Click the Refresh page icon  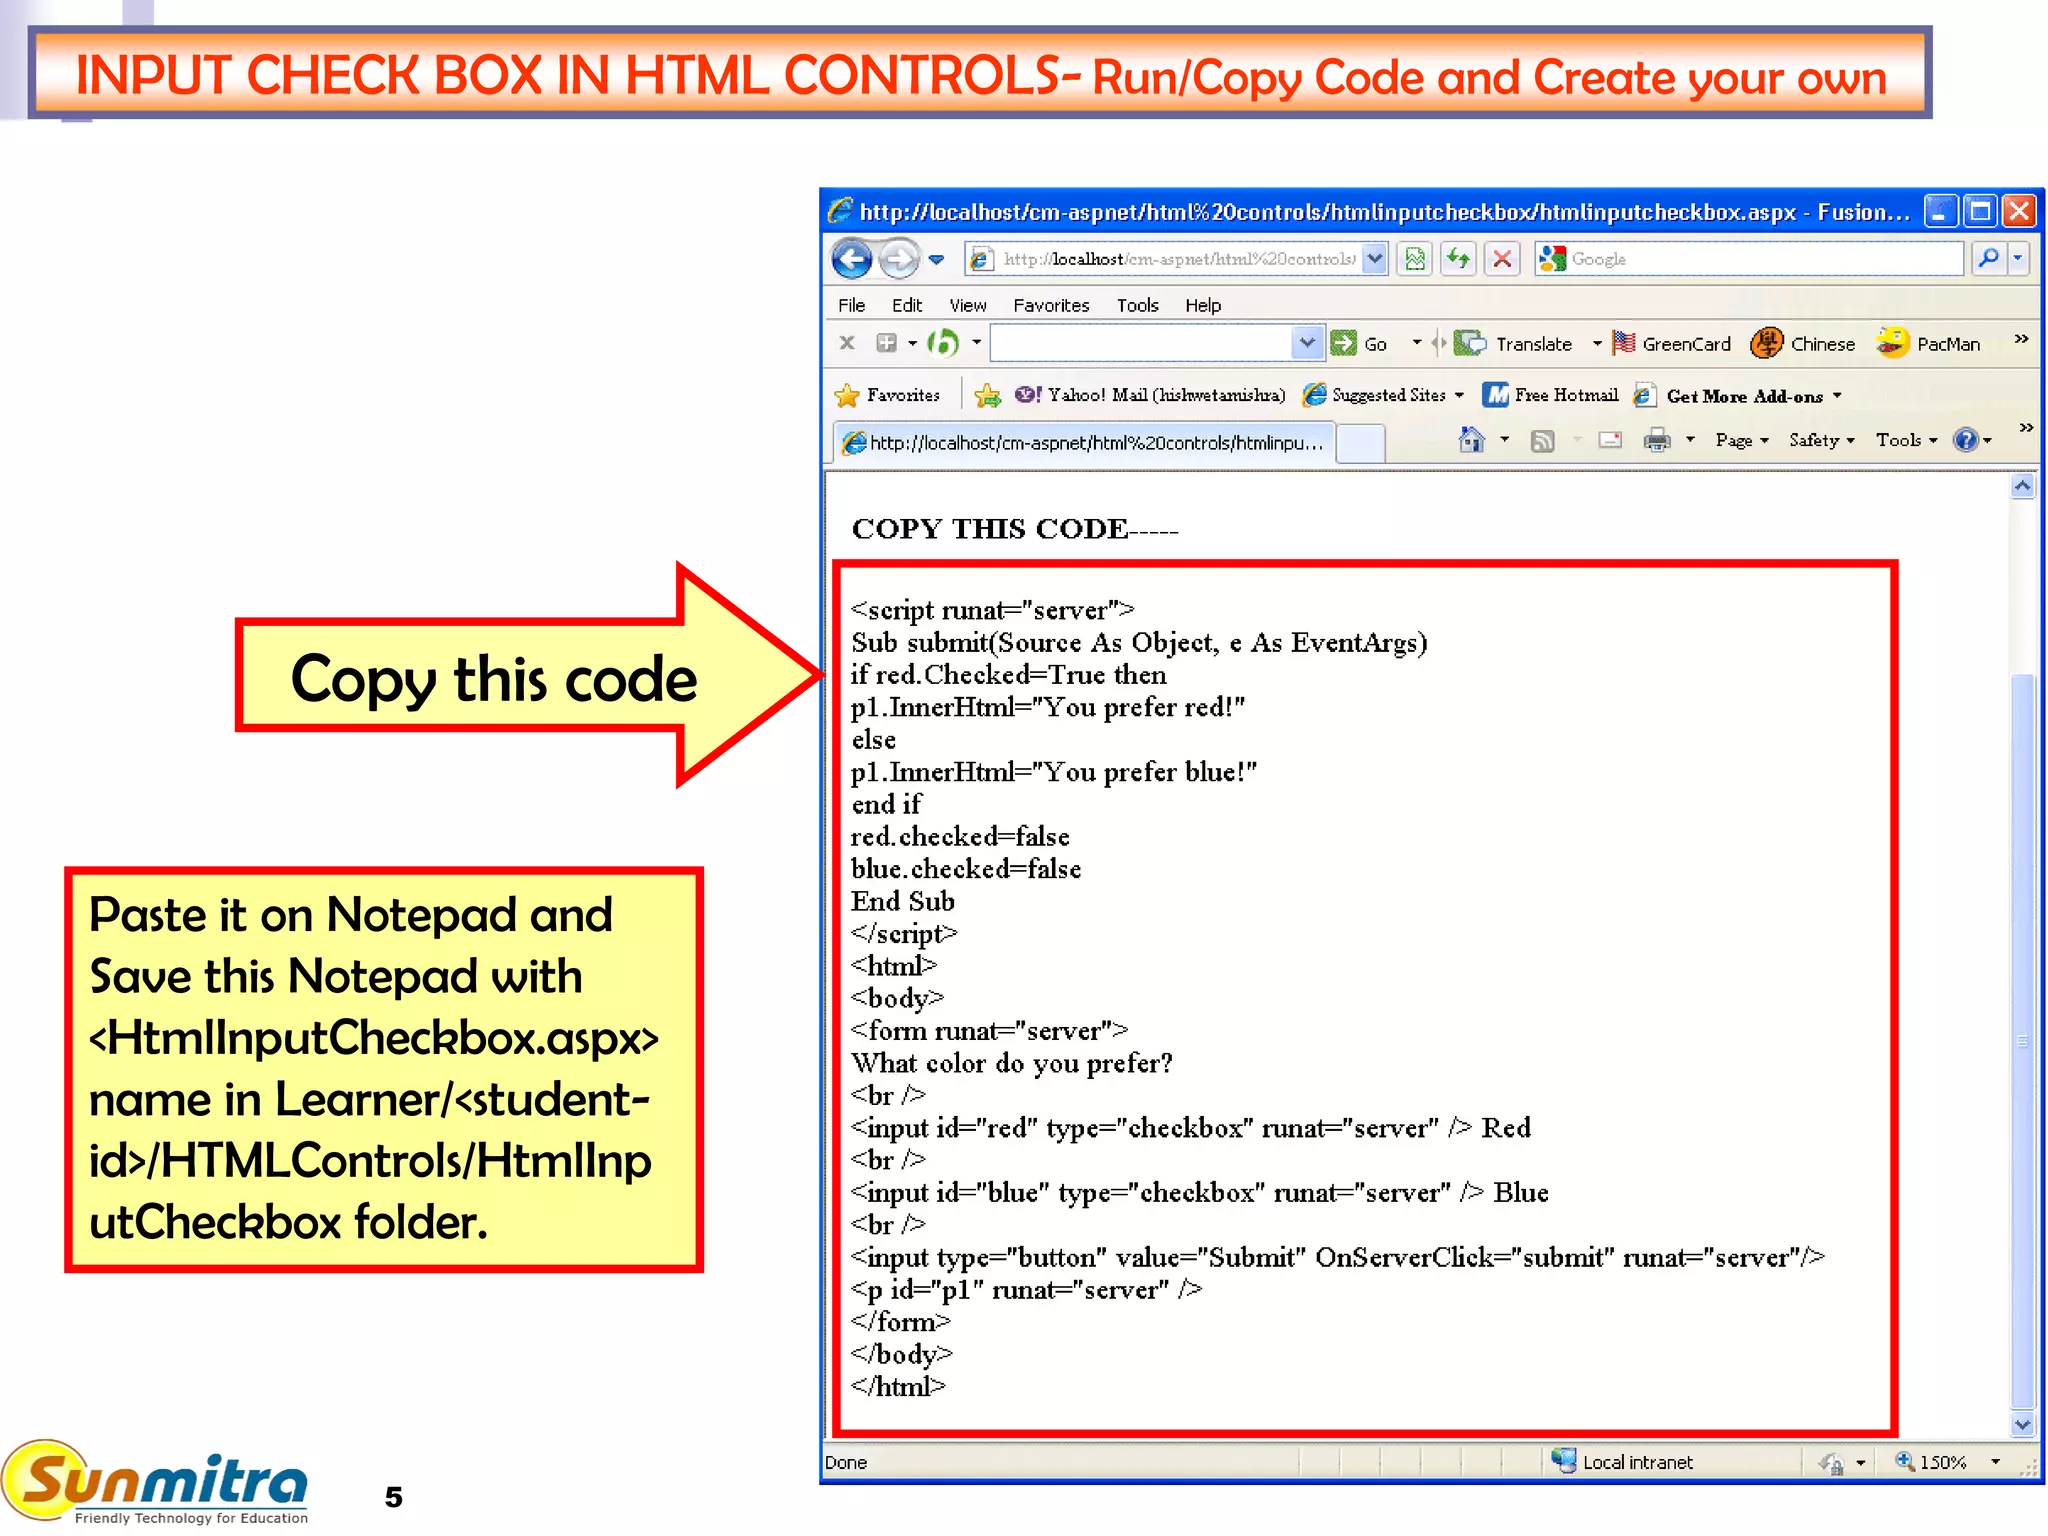pos(1459,260)
